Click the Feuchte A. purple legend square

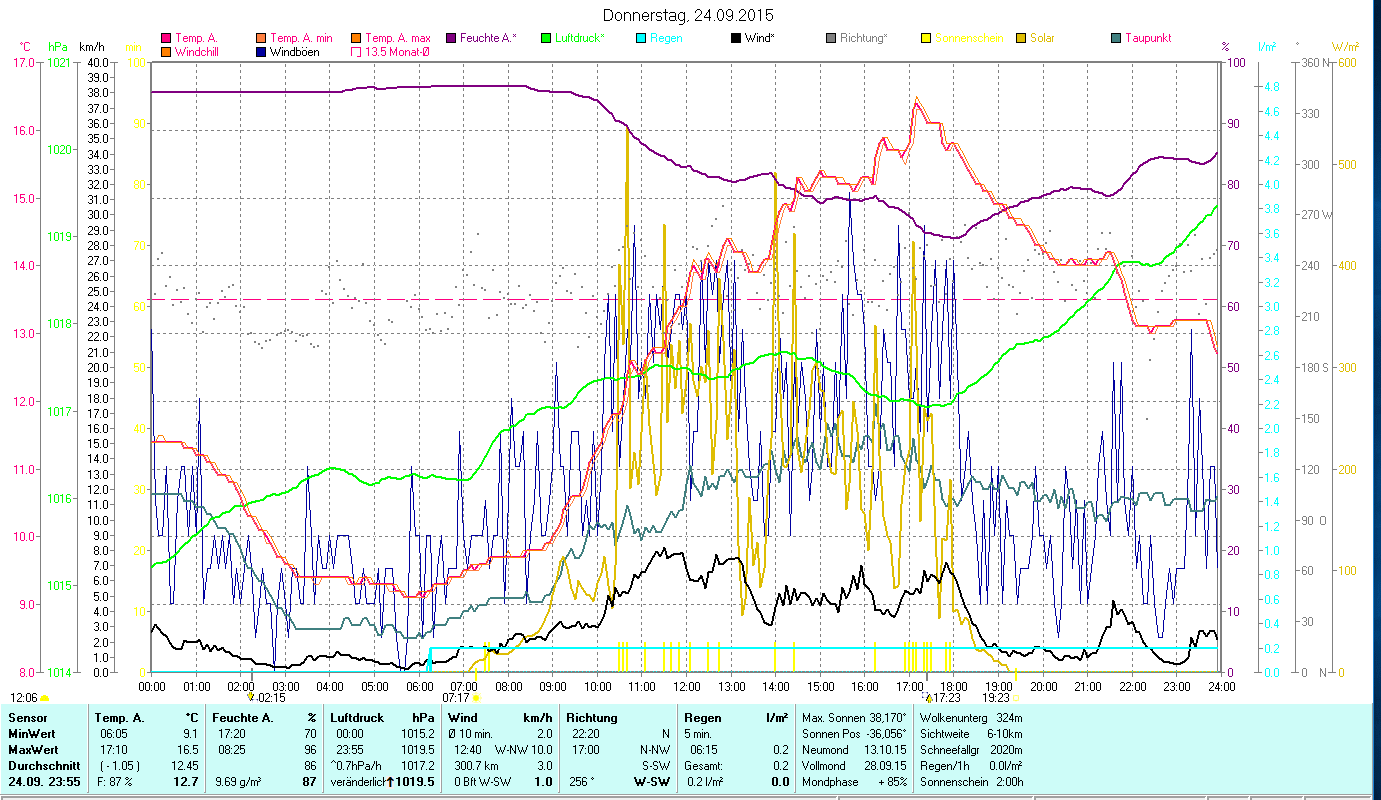tap(452, 38)
